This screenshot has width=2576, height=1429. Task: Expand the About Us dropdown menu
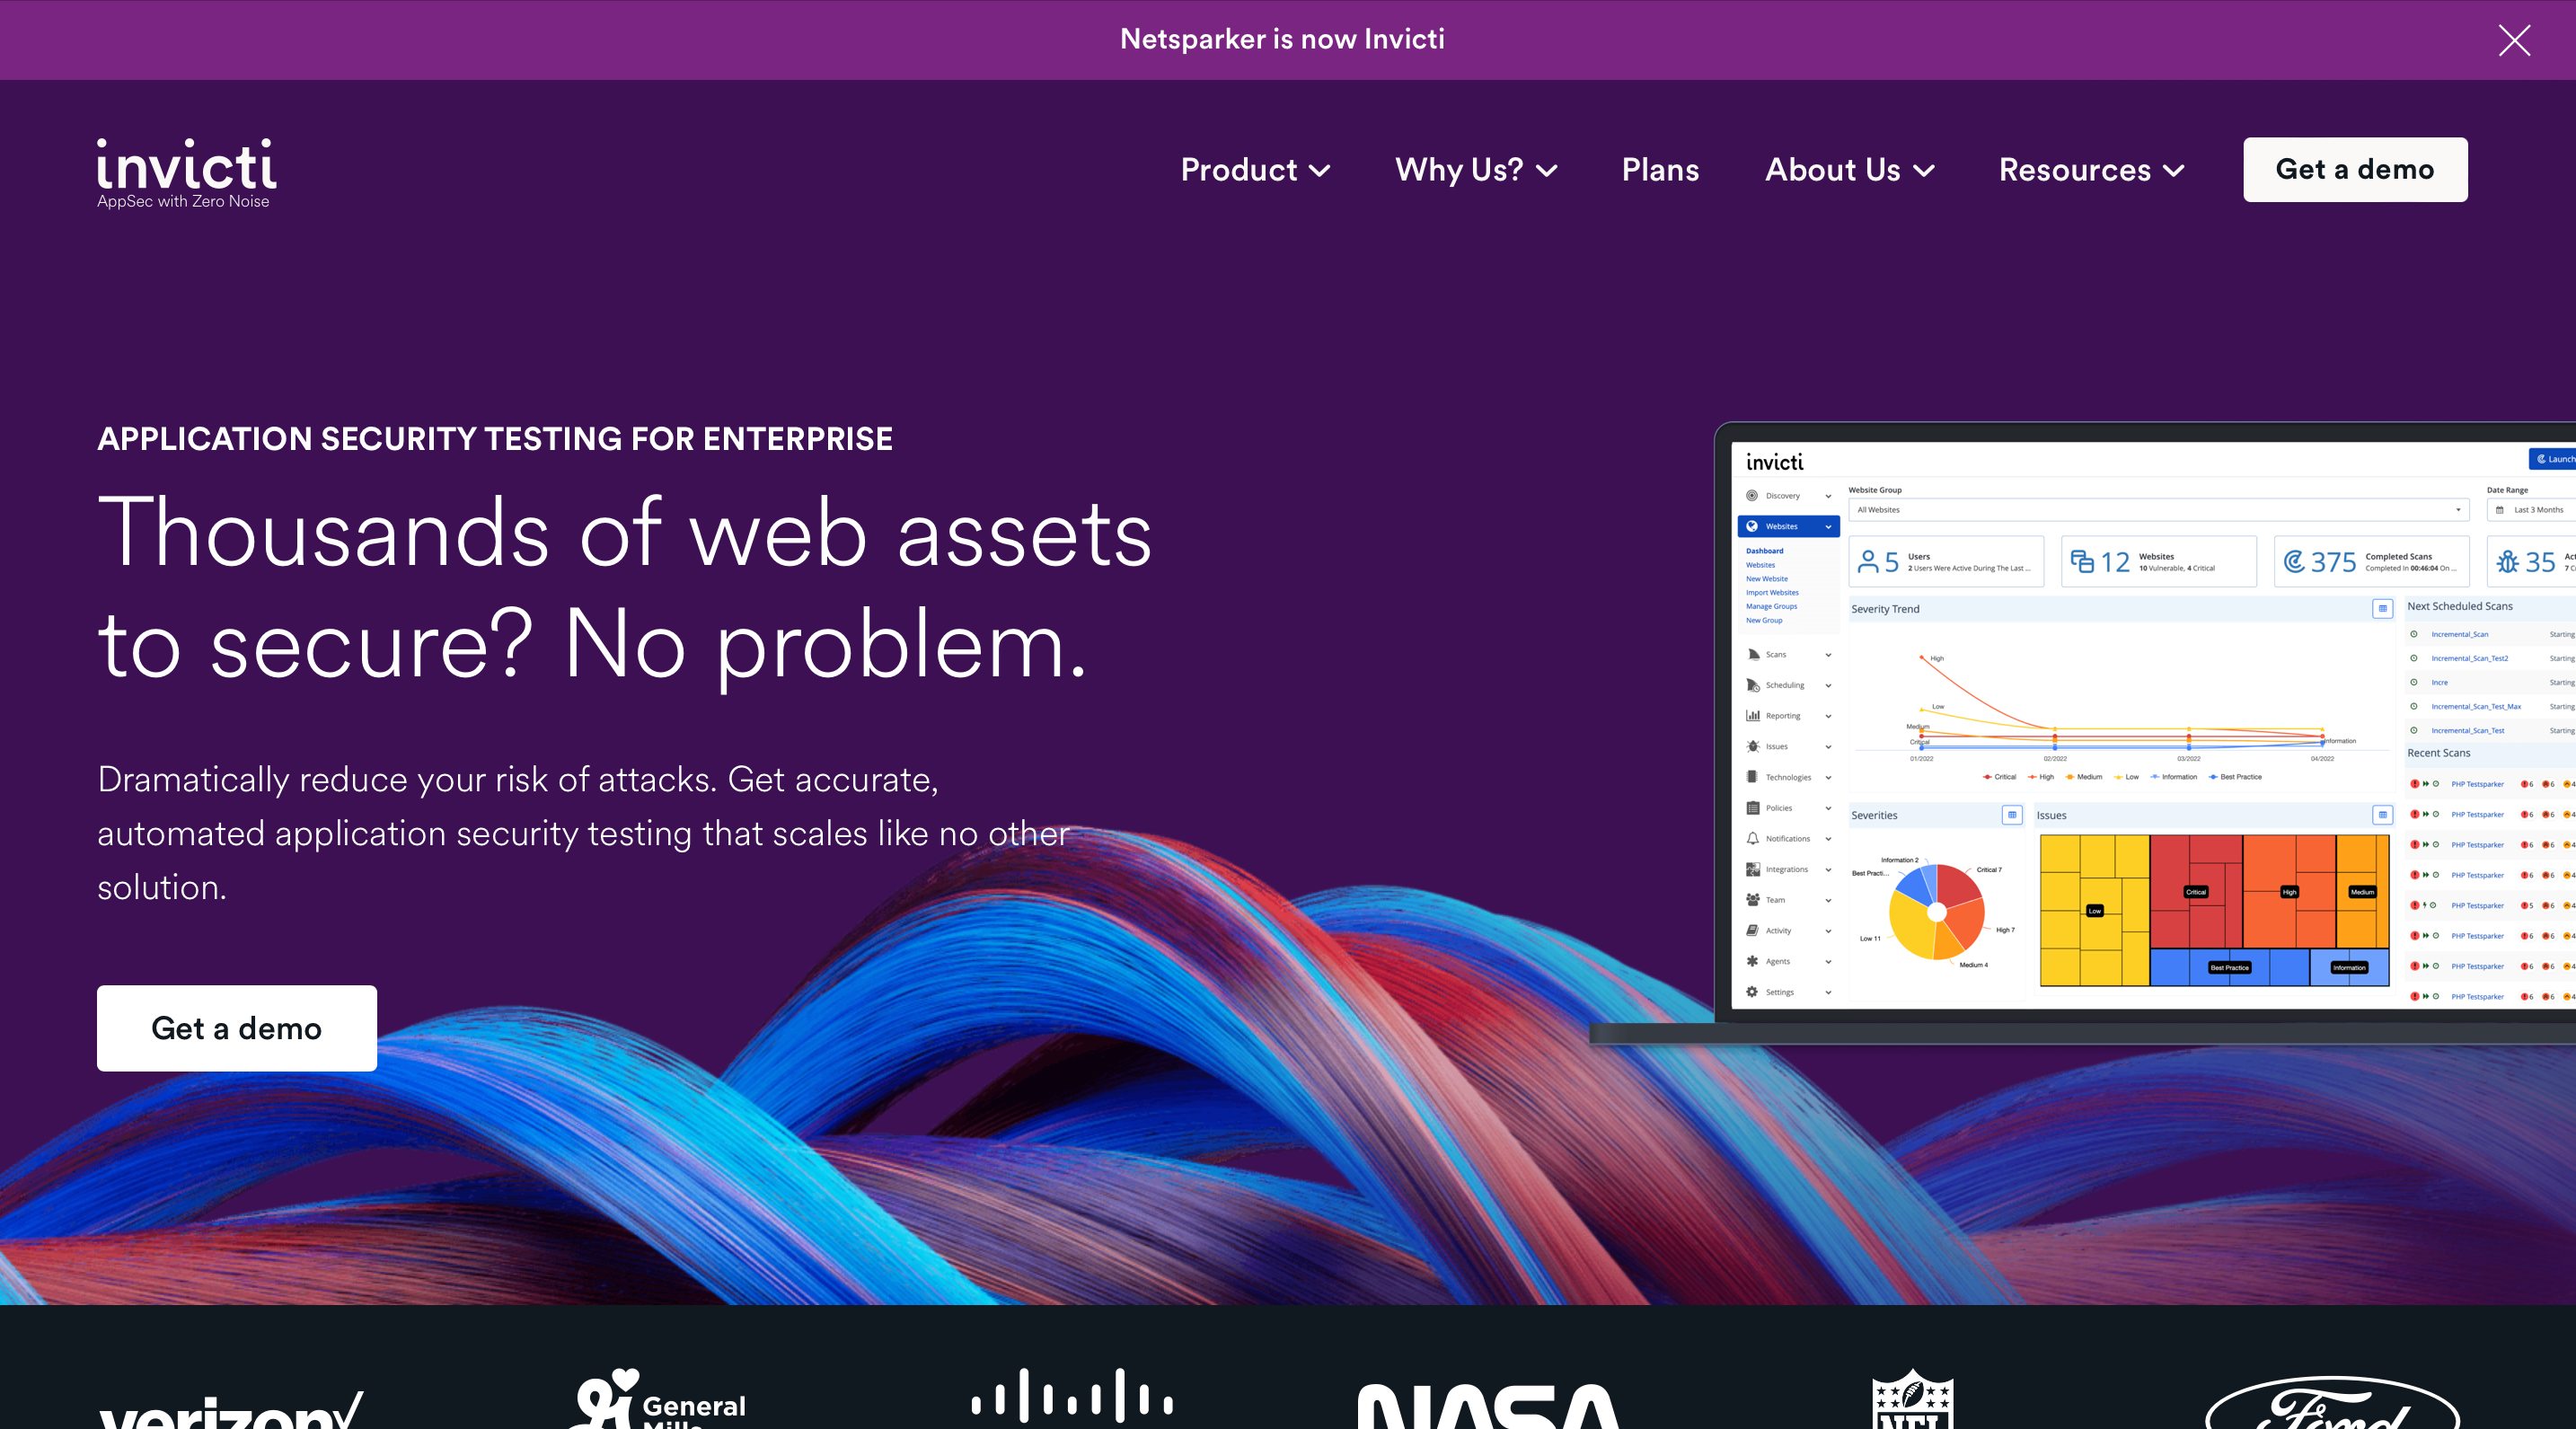tap(1848, 169)
